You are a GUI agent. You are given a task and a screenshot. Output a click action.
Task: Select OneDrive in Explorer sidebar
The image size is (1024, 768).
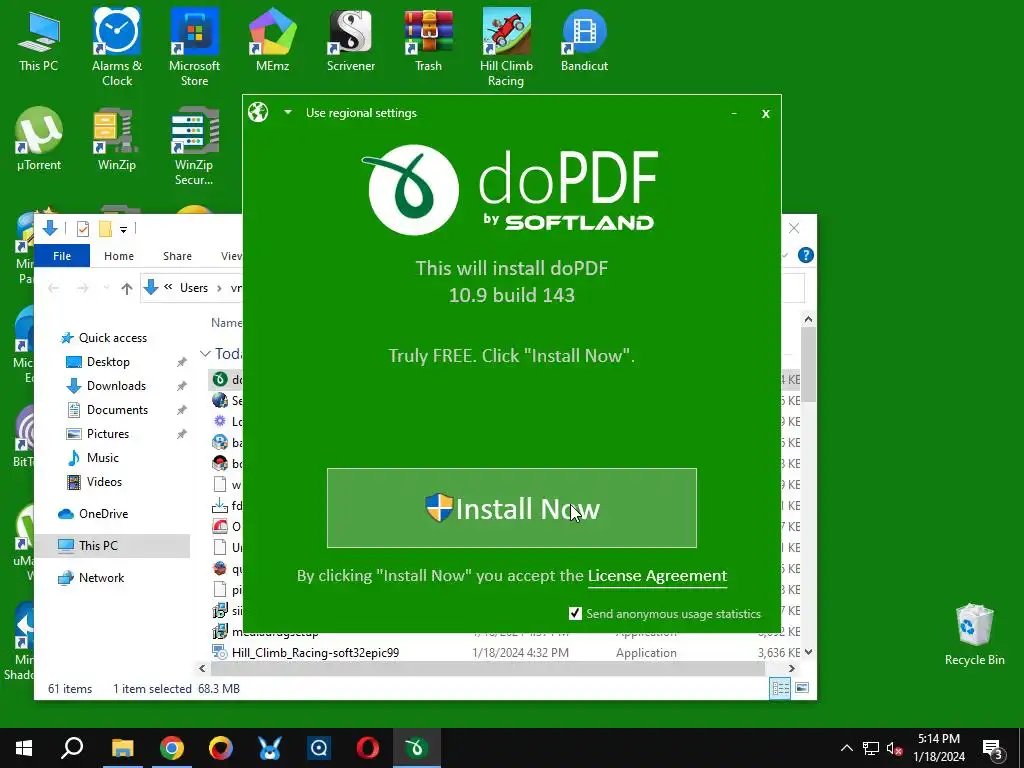tap(103, 514)
